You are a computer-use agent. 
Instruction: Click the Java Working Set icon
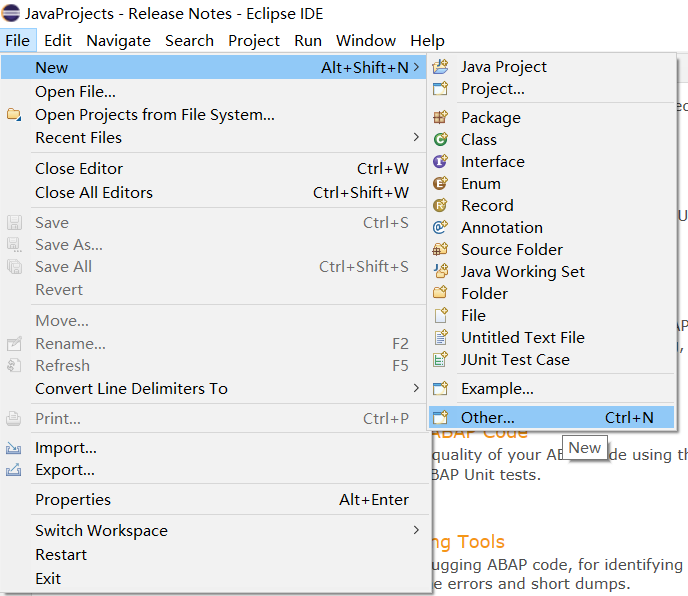441,271
